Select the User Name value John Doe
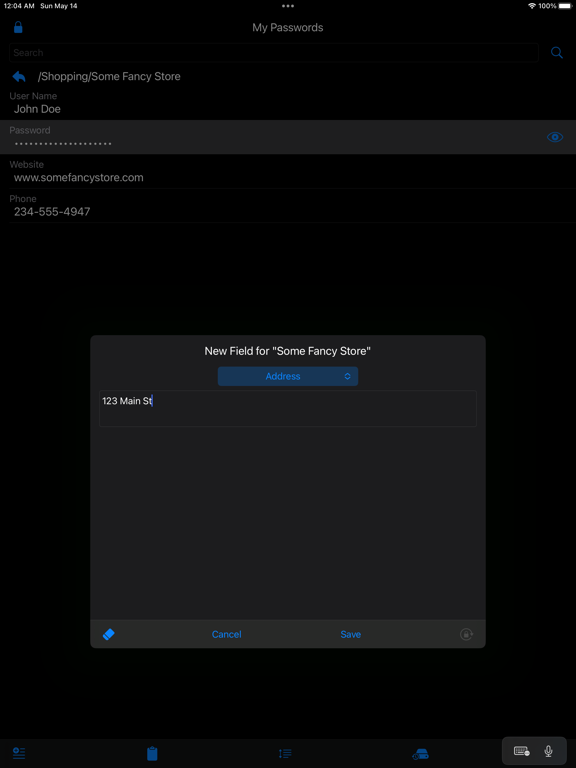Viewport: 576px width, 768px height. click(37, 109)
